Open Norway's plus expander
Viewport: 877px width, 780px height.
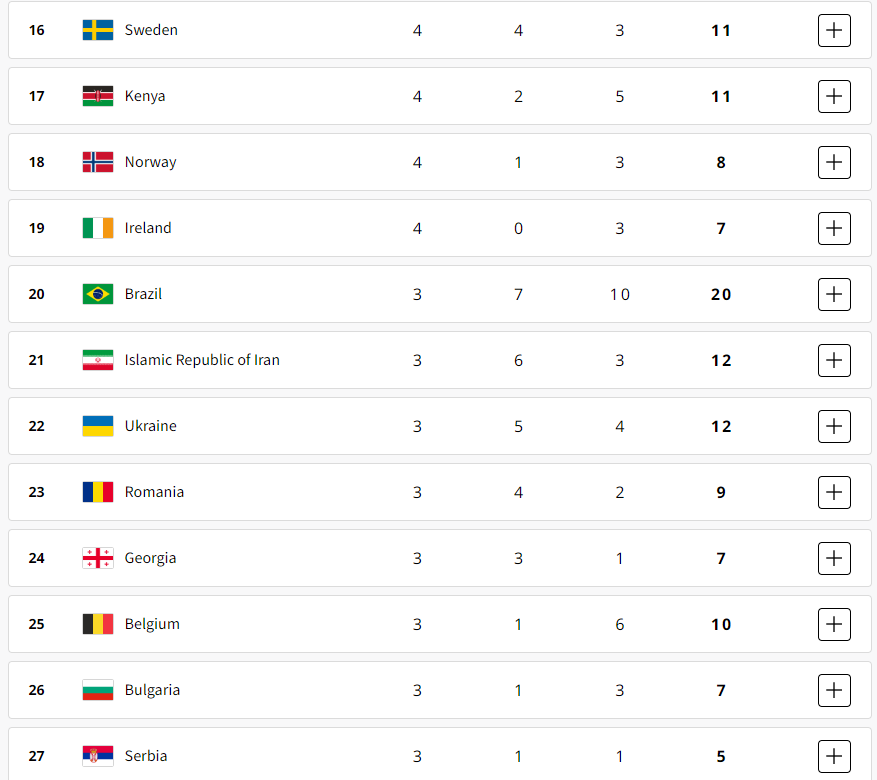[x=834, y=162]
